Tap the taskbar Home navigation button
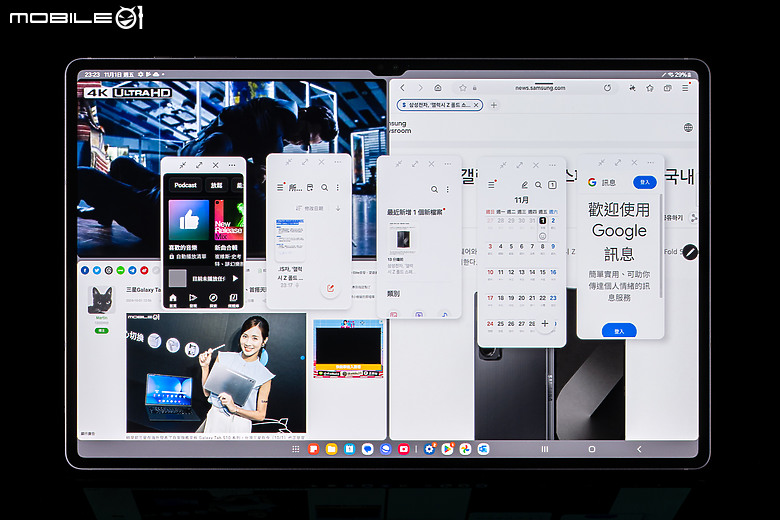 [592, 449]
